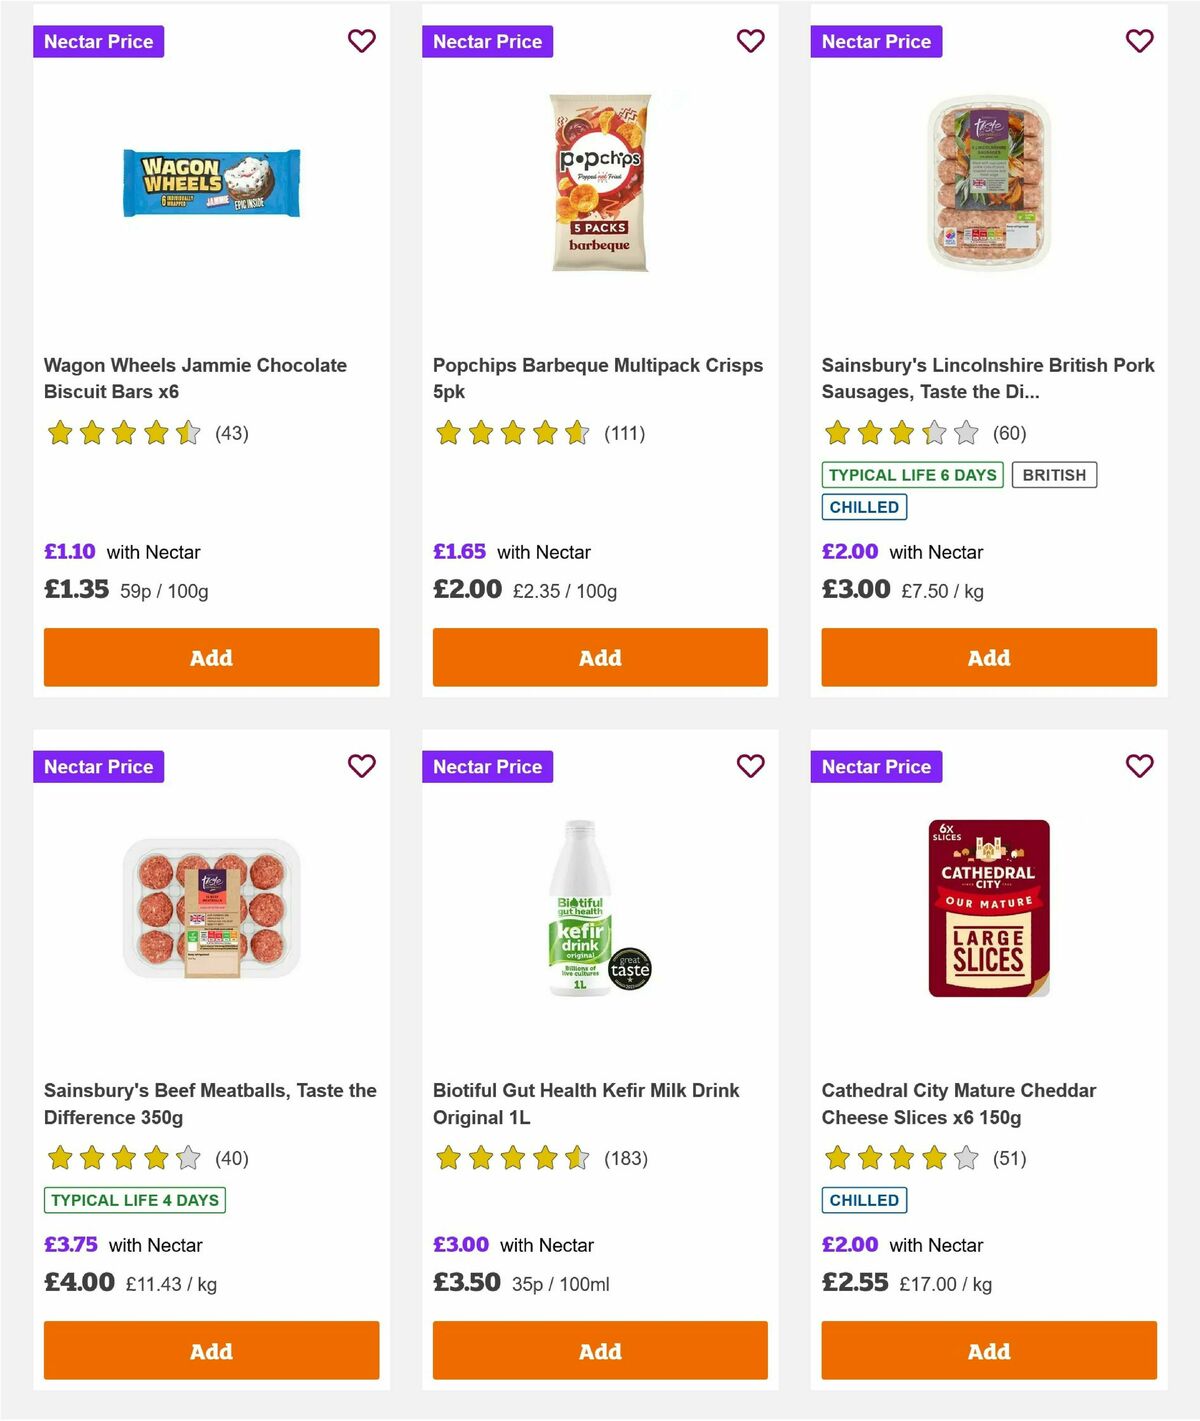Expand reviews by clicking (60) on sausages
The width and height of the screenshot is (1200, 1421).
pos(1011,433)
